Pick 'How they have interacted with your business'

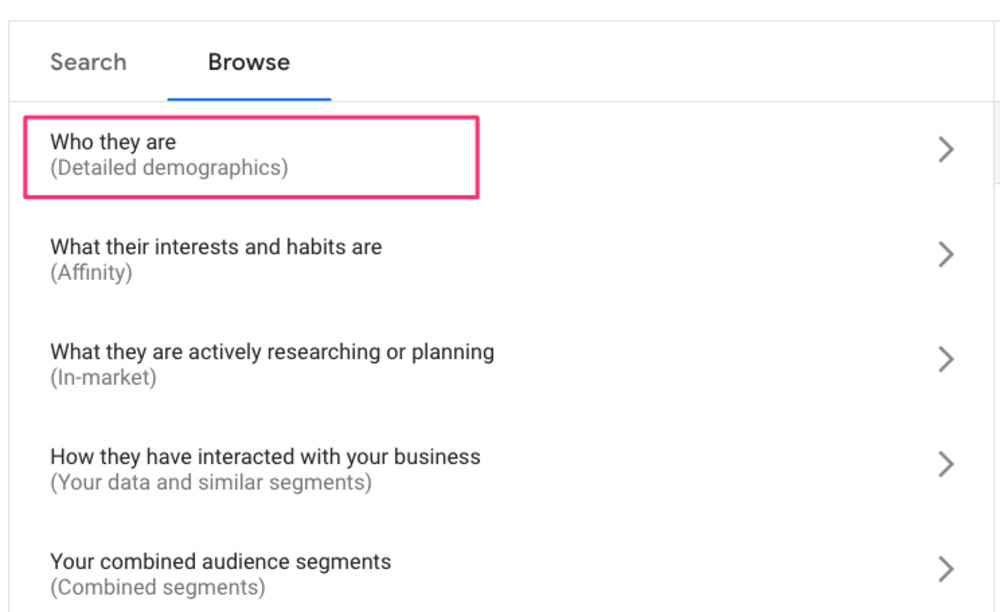(265, 457)
